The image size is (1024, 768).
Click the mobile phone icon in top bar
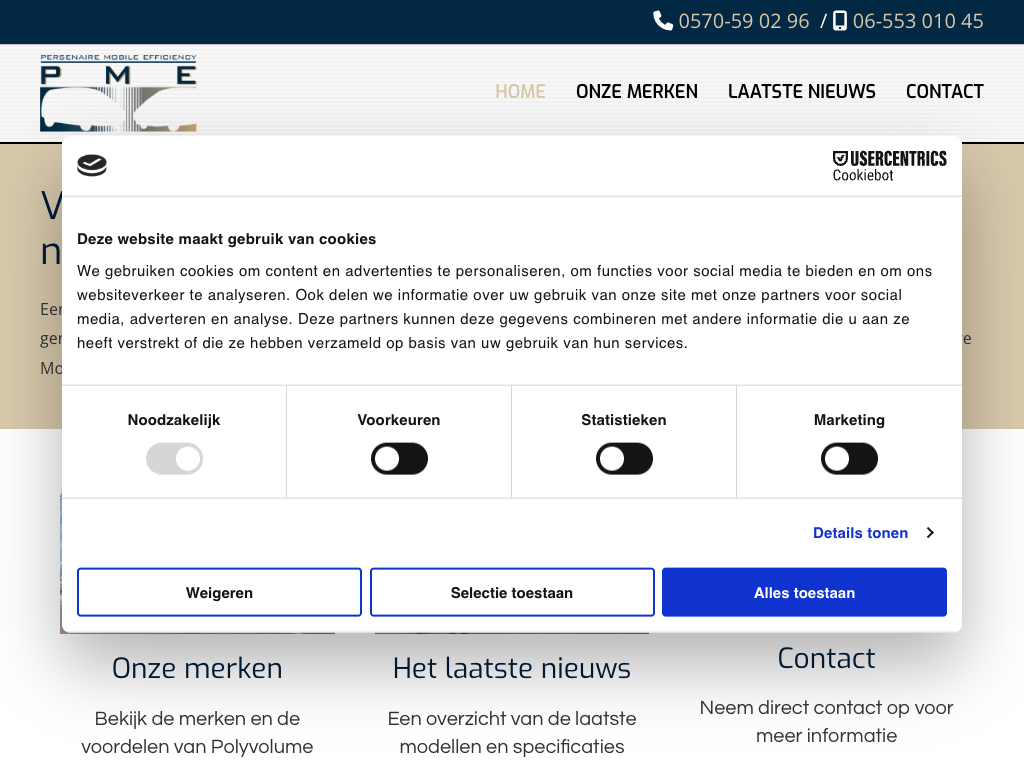[840, 21]
